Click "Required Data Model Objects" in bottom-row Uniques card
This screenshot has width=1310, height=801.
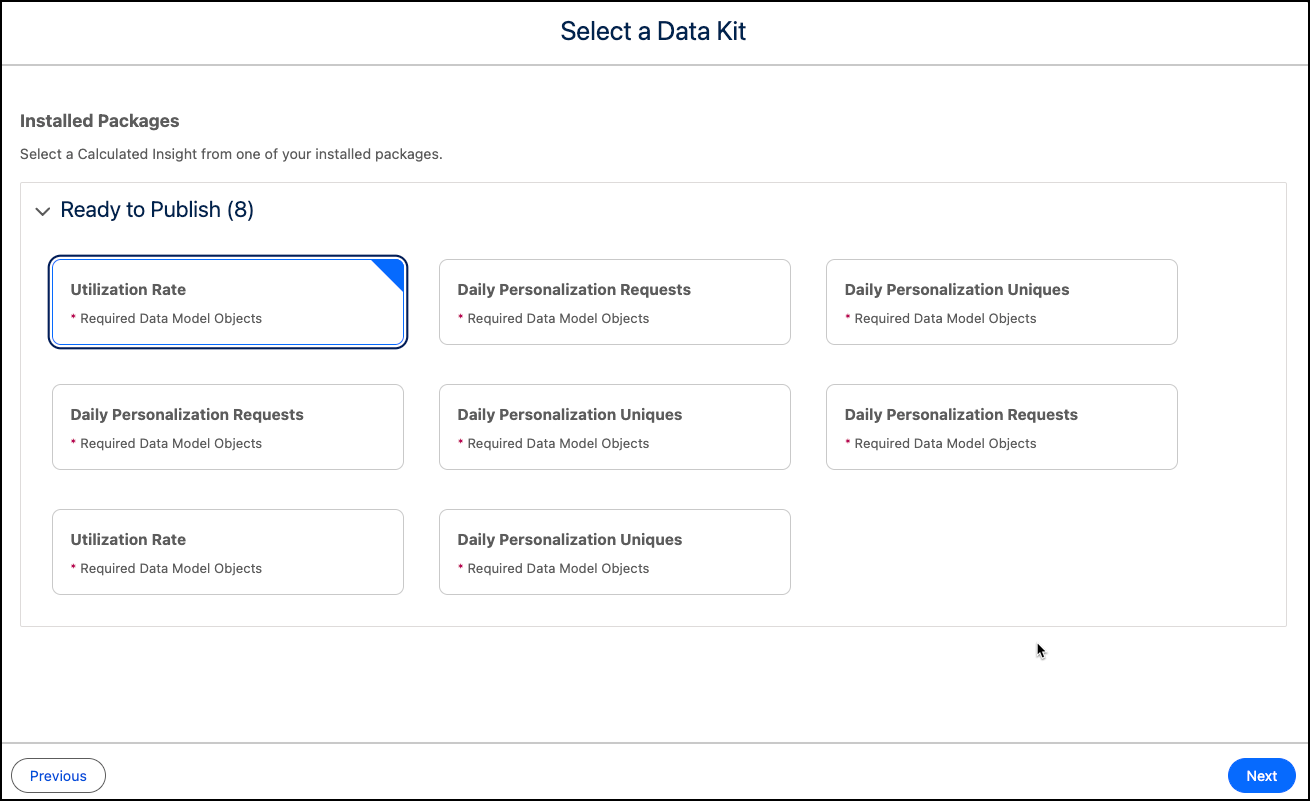[x=558, y=569]
